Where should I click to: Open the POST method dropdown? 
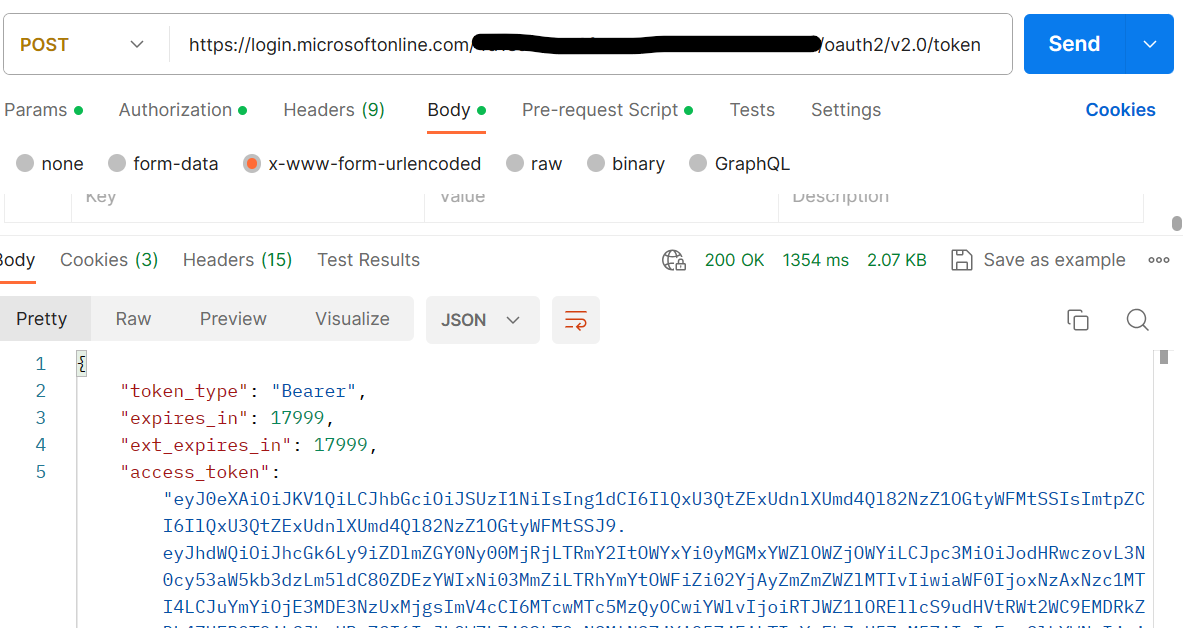pyautogui.click(x=85, y=44)
